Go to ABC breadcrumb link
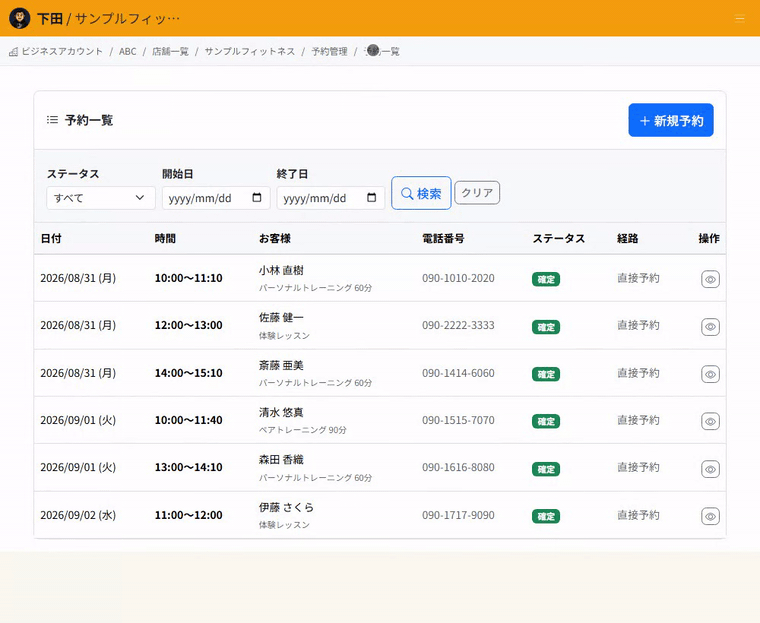This screenshot has width=760, height=623. (x=127, y=51)
